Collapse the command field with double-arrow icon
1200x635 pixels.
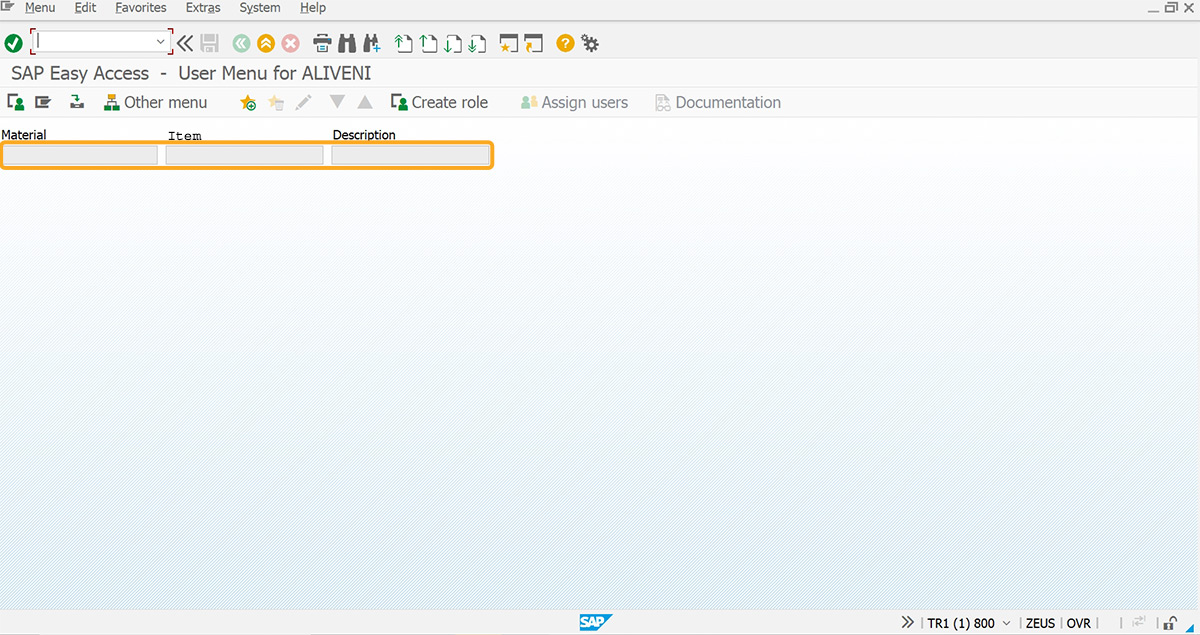pyautogui.click(x=185, y=43)
